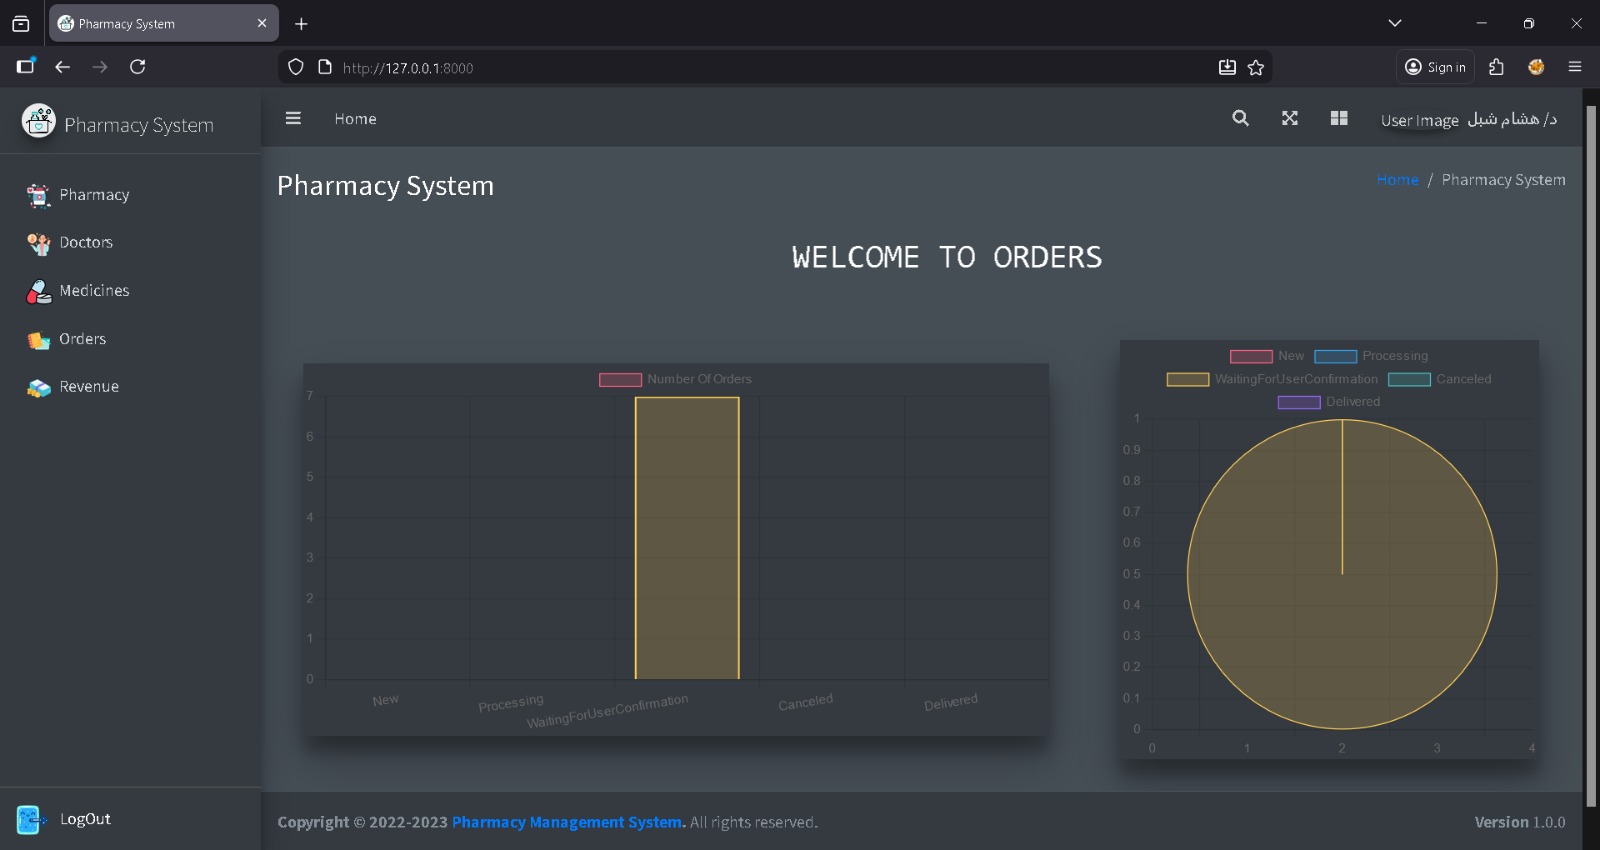
Task: Click the Delivered purple color swatch
Action: (1299, 402)
